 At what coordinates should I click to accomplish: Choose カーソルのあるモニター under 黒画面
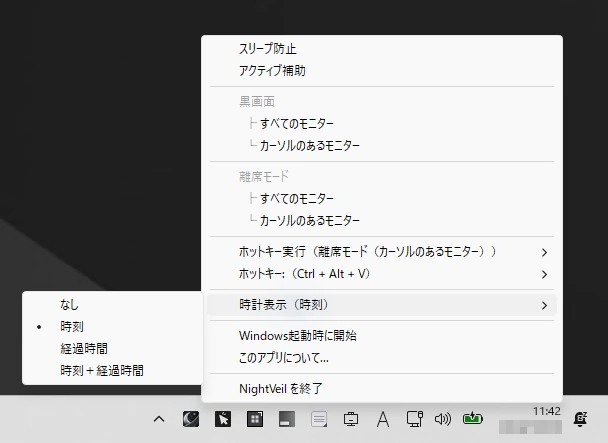(x=382, y=145)
